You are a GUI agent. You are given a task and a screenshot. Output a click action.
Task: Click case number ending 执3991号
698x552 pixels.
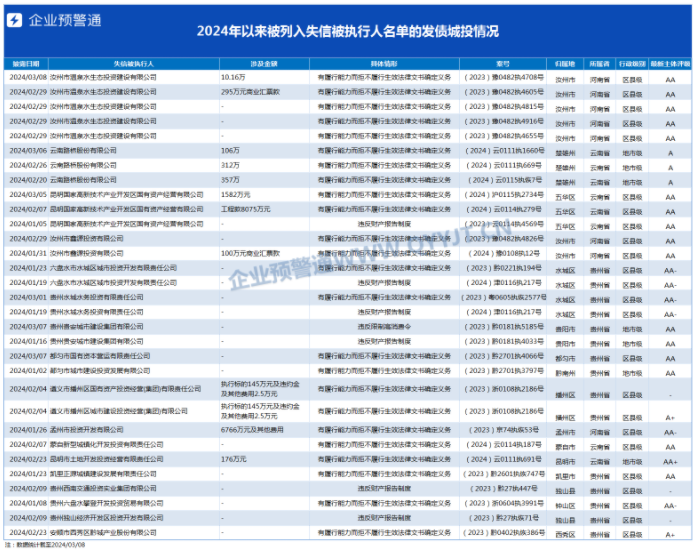(503, 503)
